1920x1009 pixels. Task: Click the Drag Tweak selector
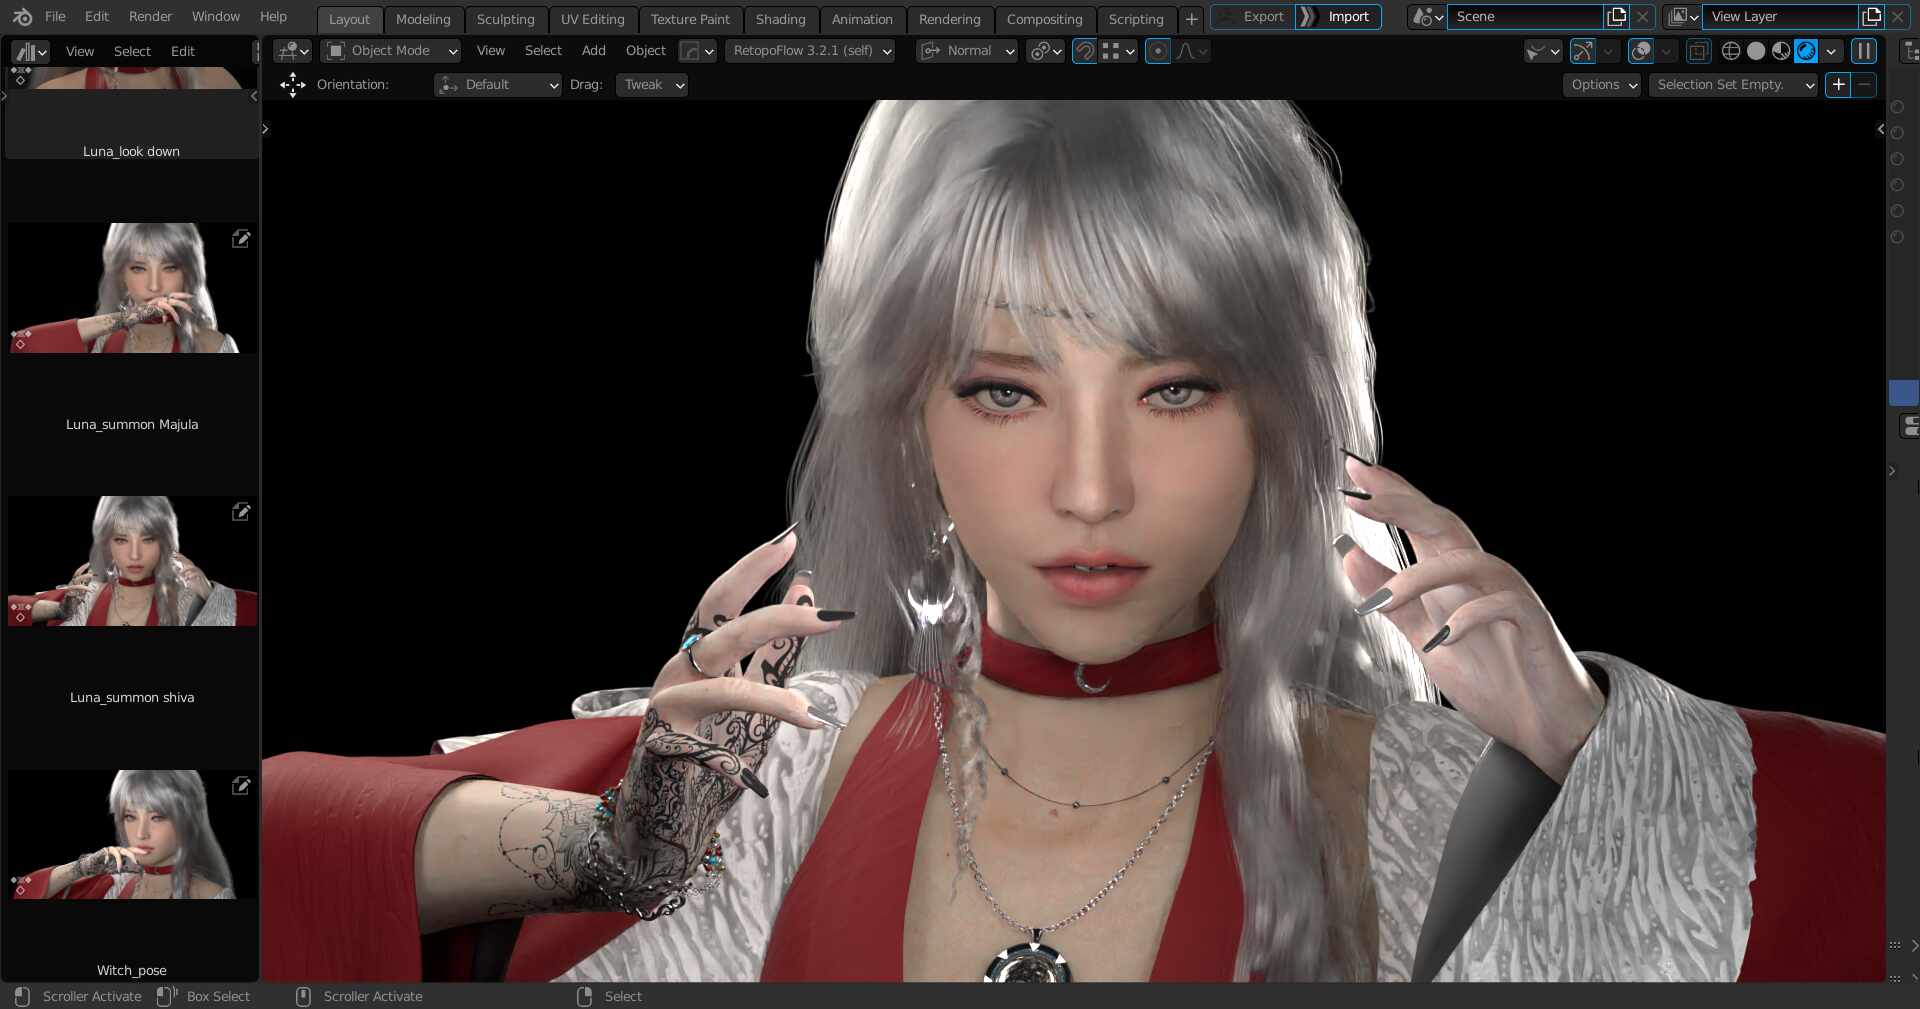651,85
